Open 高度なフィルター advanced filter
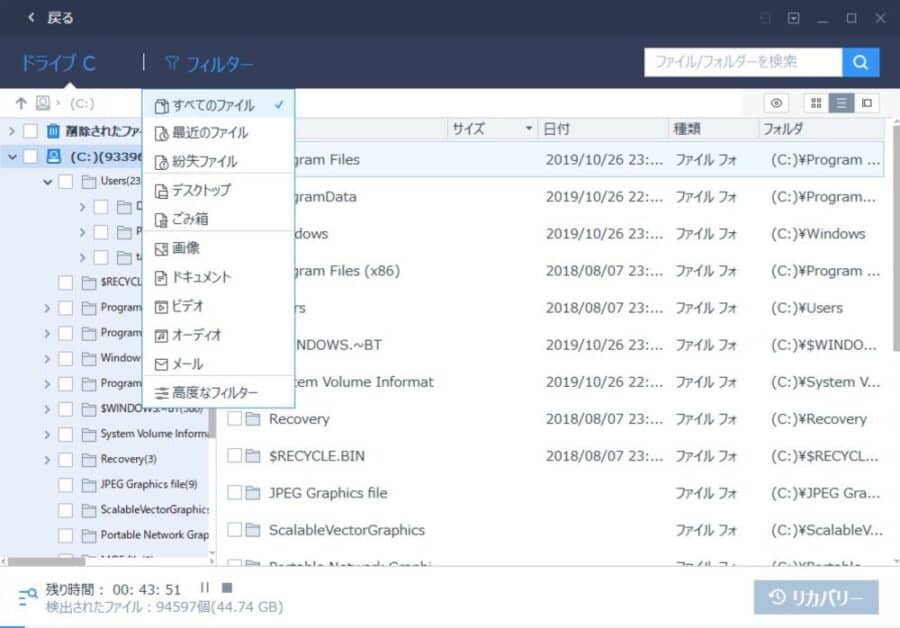The height and width of the screenshot is (628, 900). click(219, 393)
